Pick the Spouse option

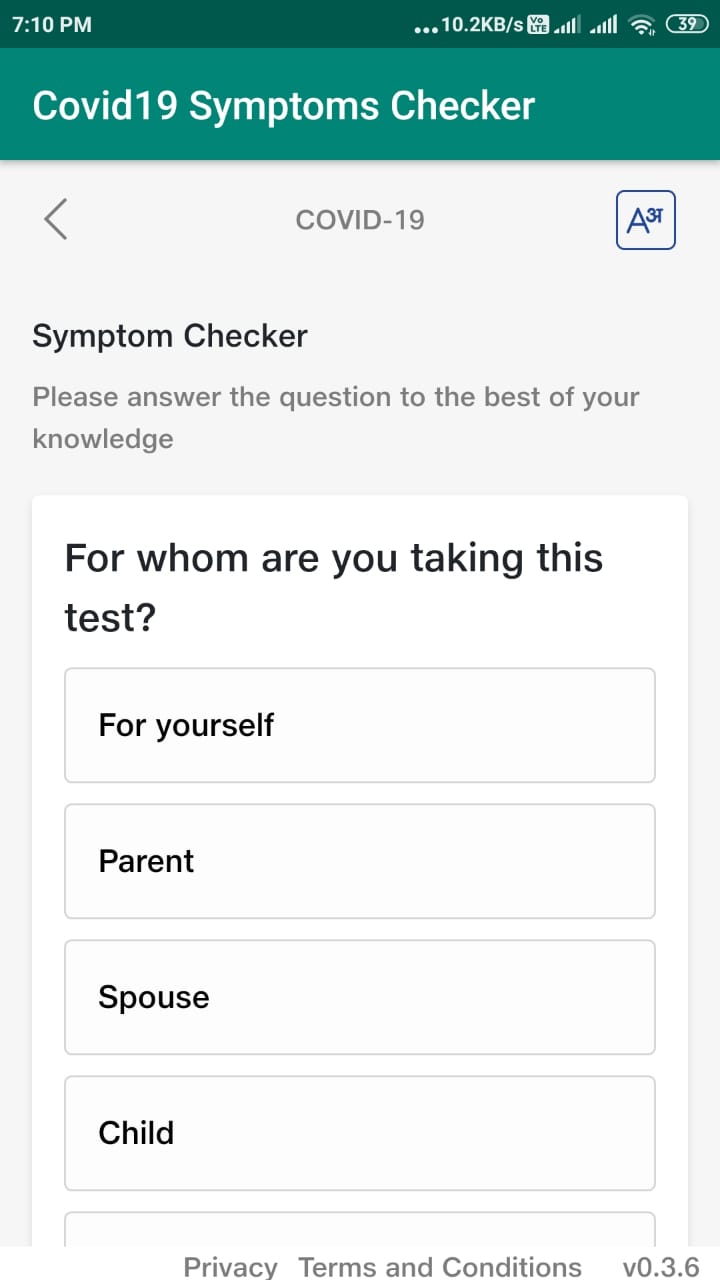coord(360,997)
